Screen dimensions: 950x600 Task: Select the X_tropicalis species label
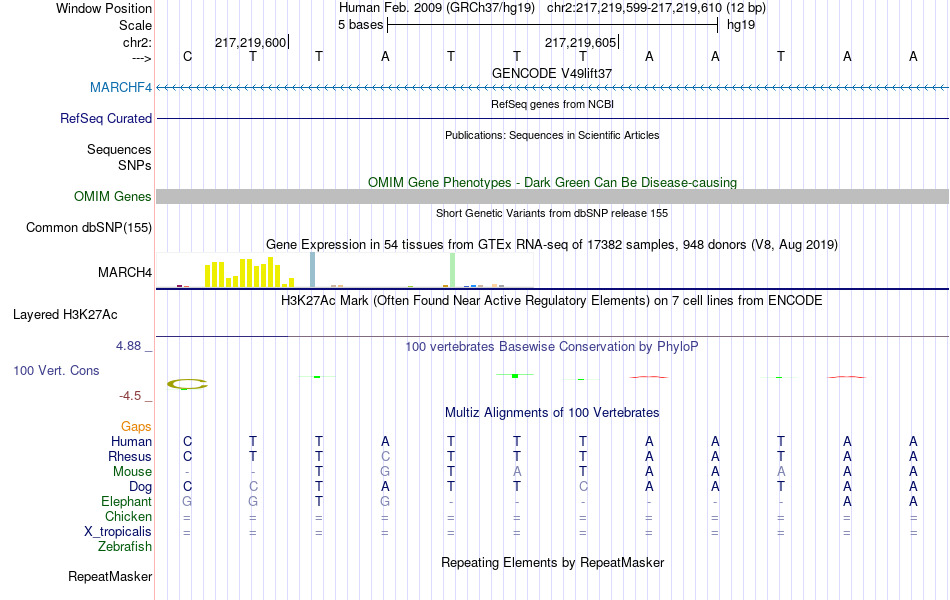118,532
